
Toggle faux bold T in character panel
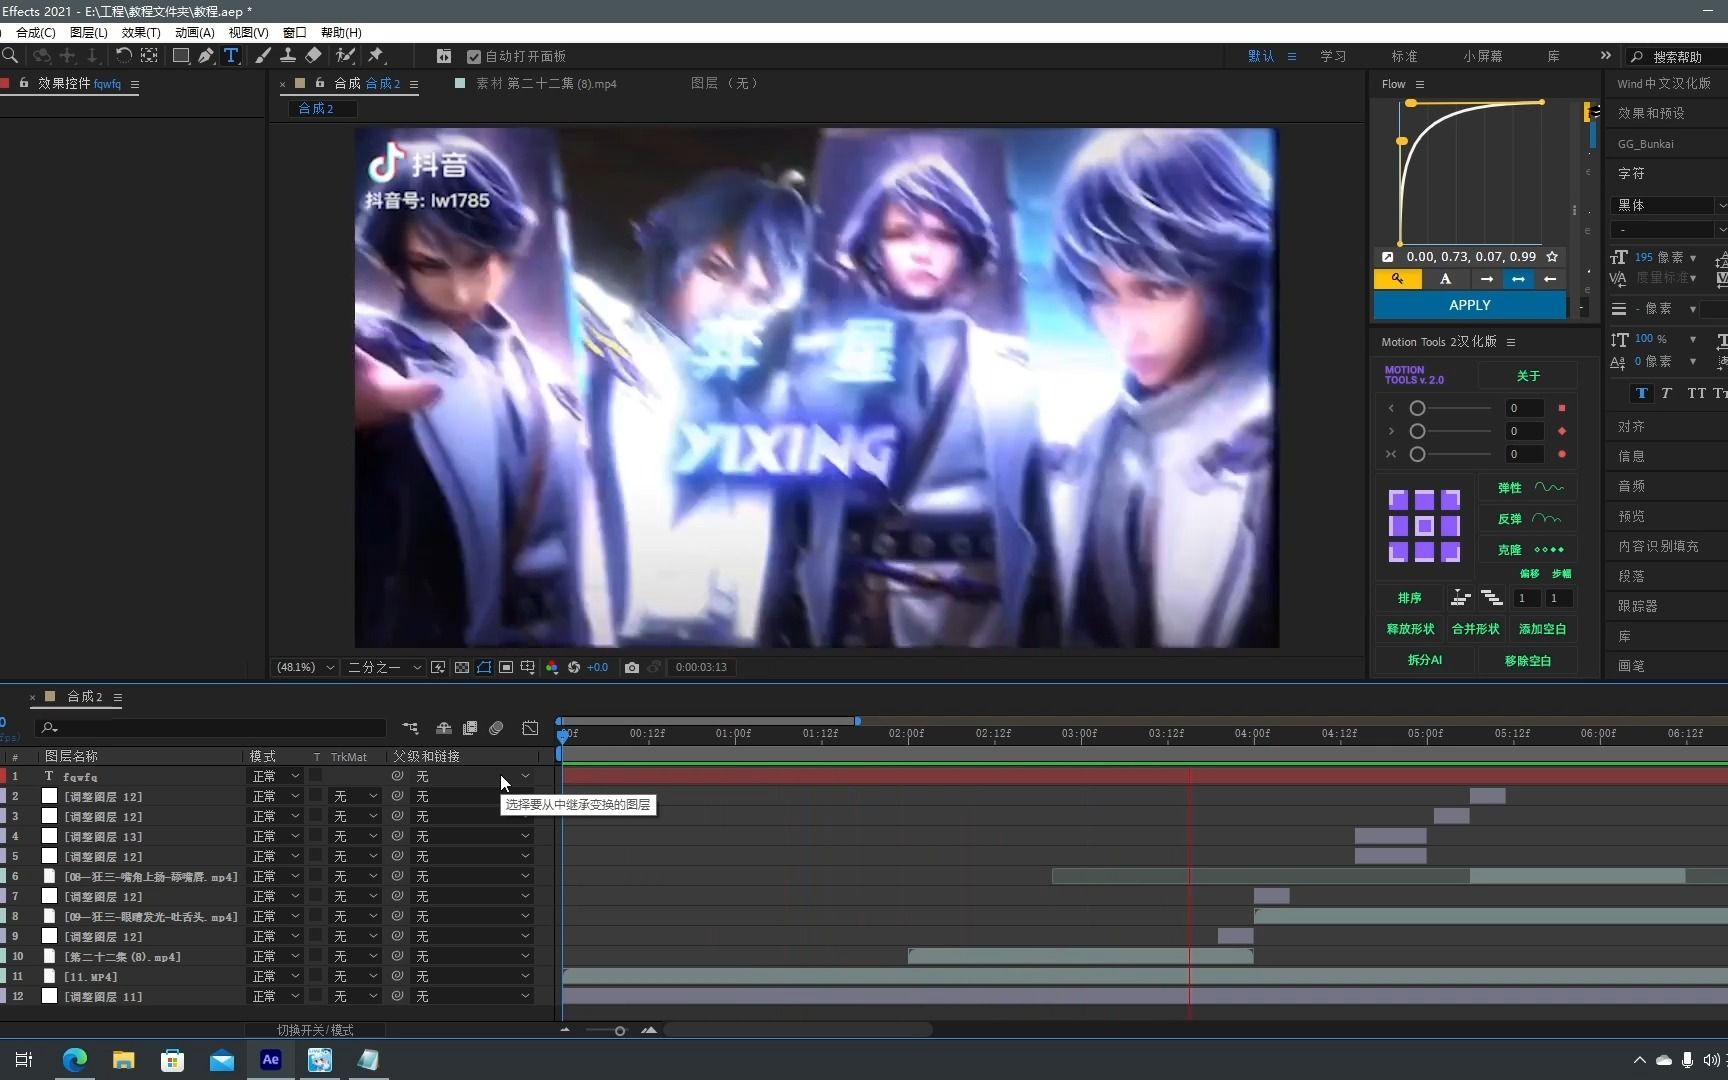pyautogui.click(x=1641, y=393)
